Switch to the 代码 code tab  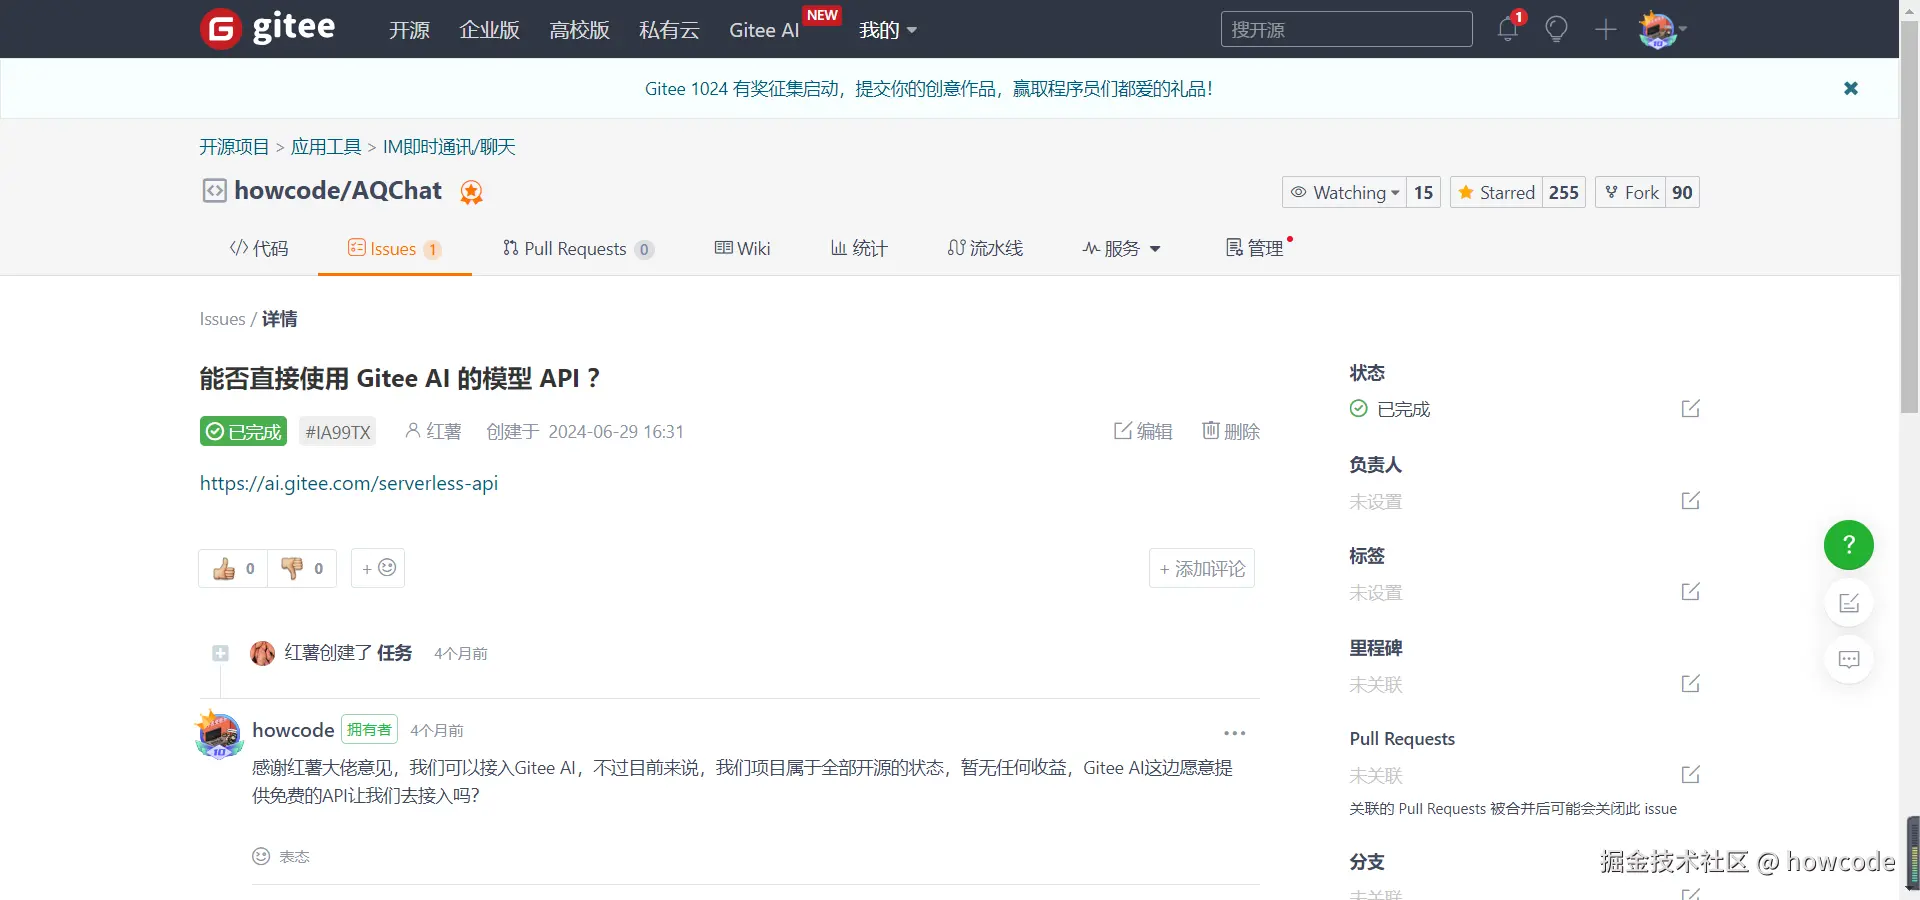[x=259, y=248]
